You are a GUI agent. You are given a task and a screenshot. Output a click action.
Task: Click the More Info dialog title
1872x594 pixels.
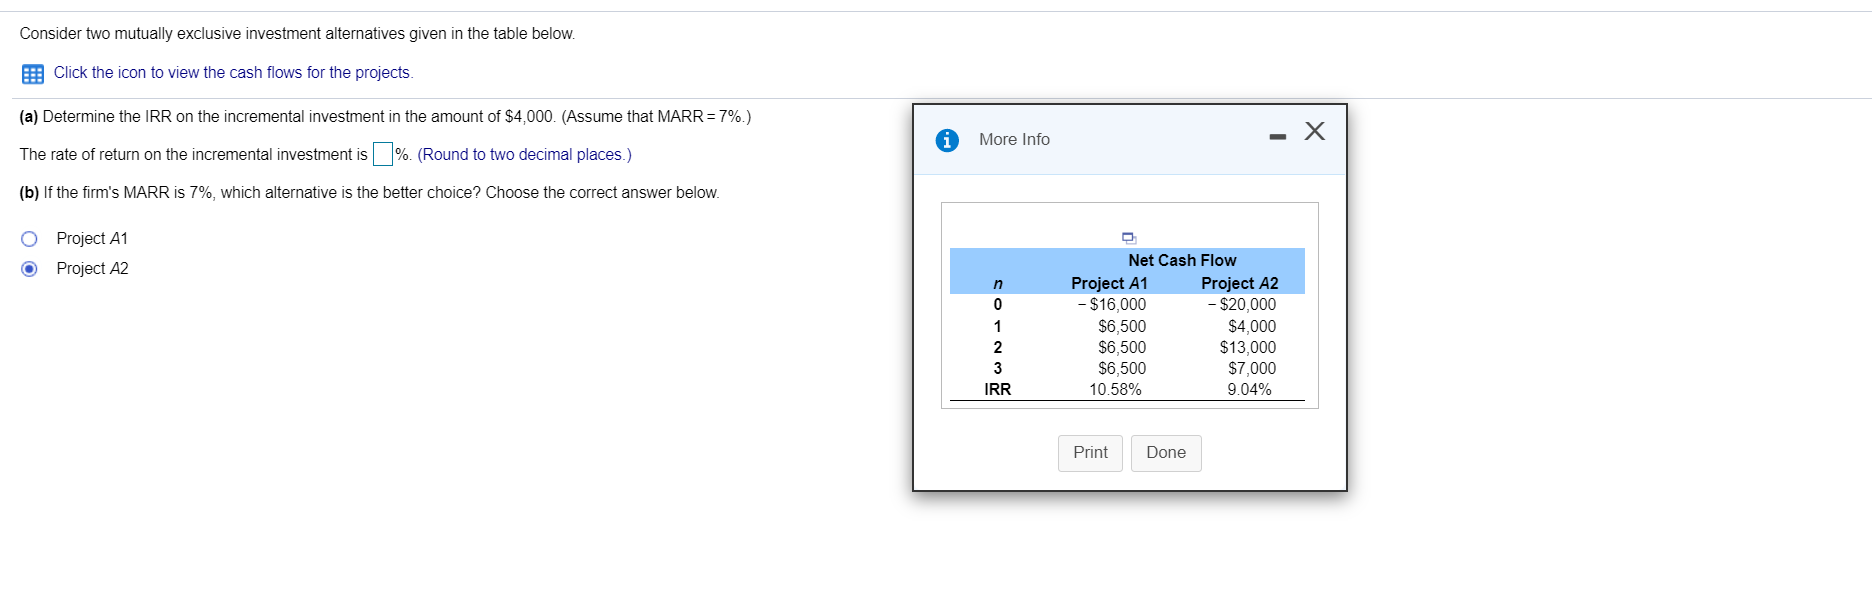(1014, 140)
